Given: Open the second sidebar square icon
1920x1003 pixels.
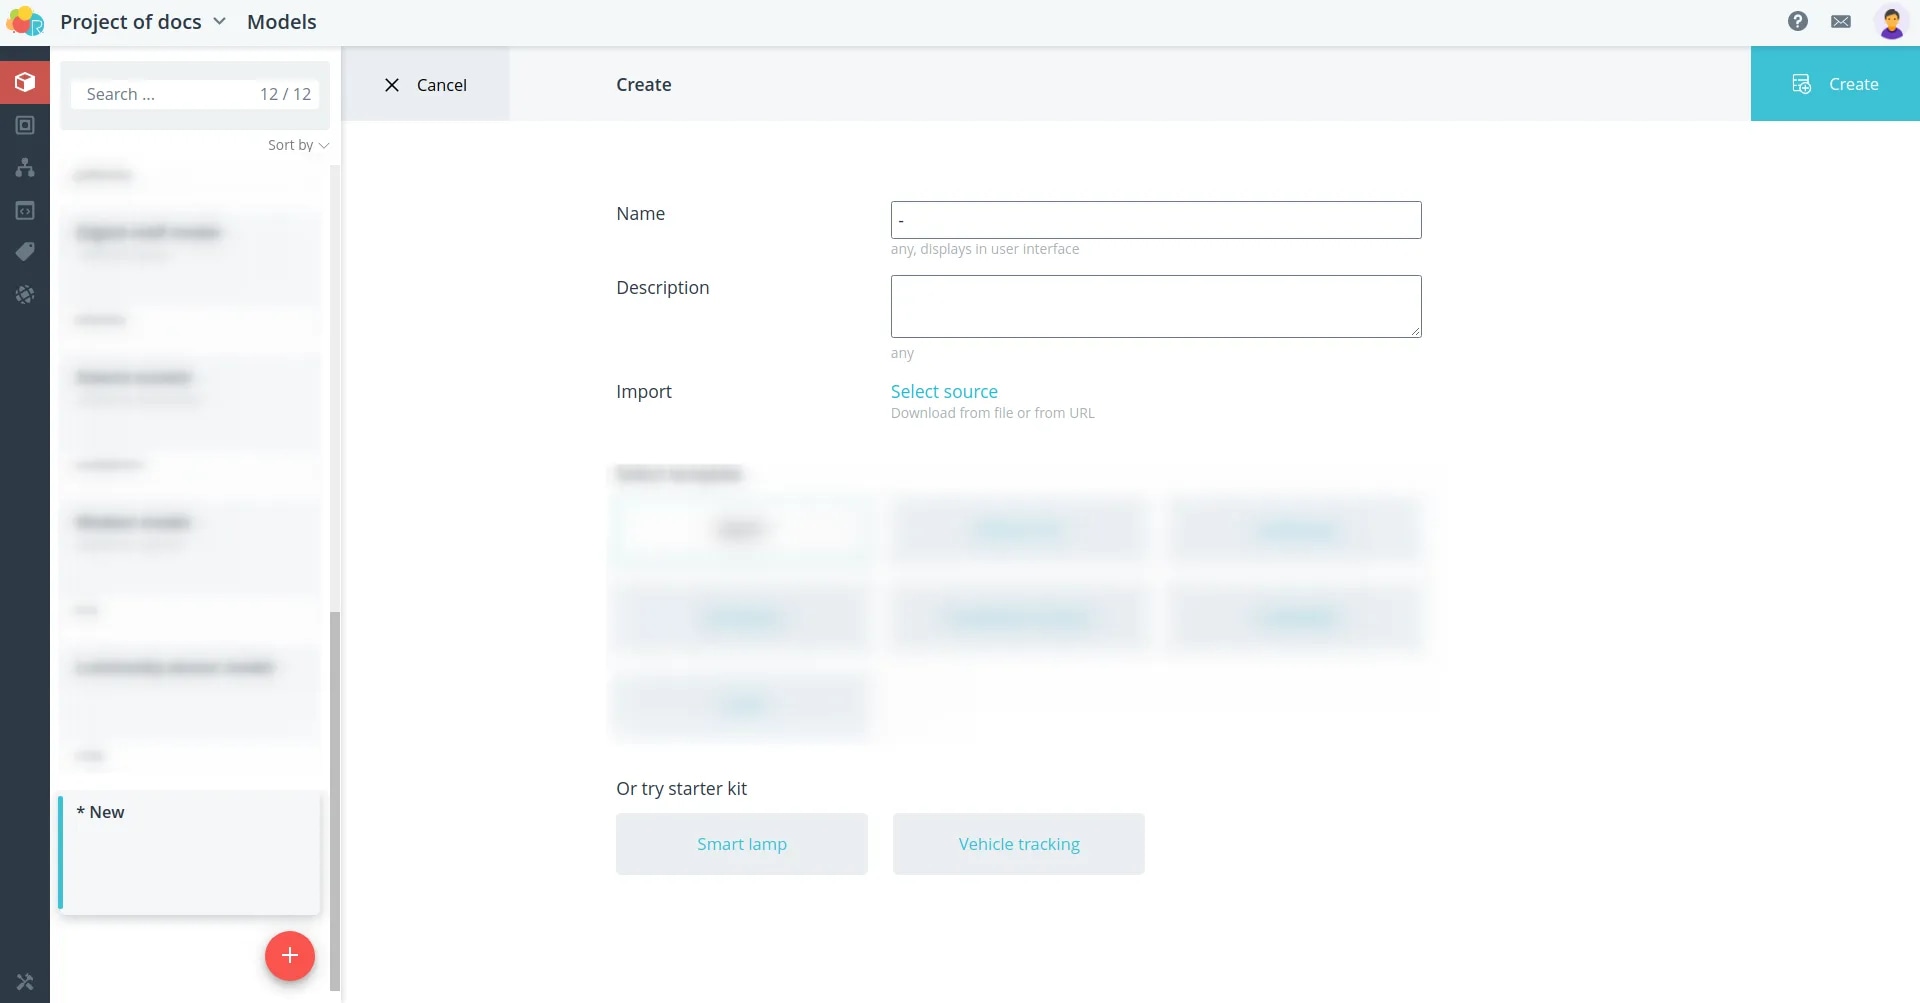Looking at the screenshot, I should point(25,125).
